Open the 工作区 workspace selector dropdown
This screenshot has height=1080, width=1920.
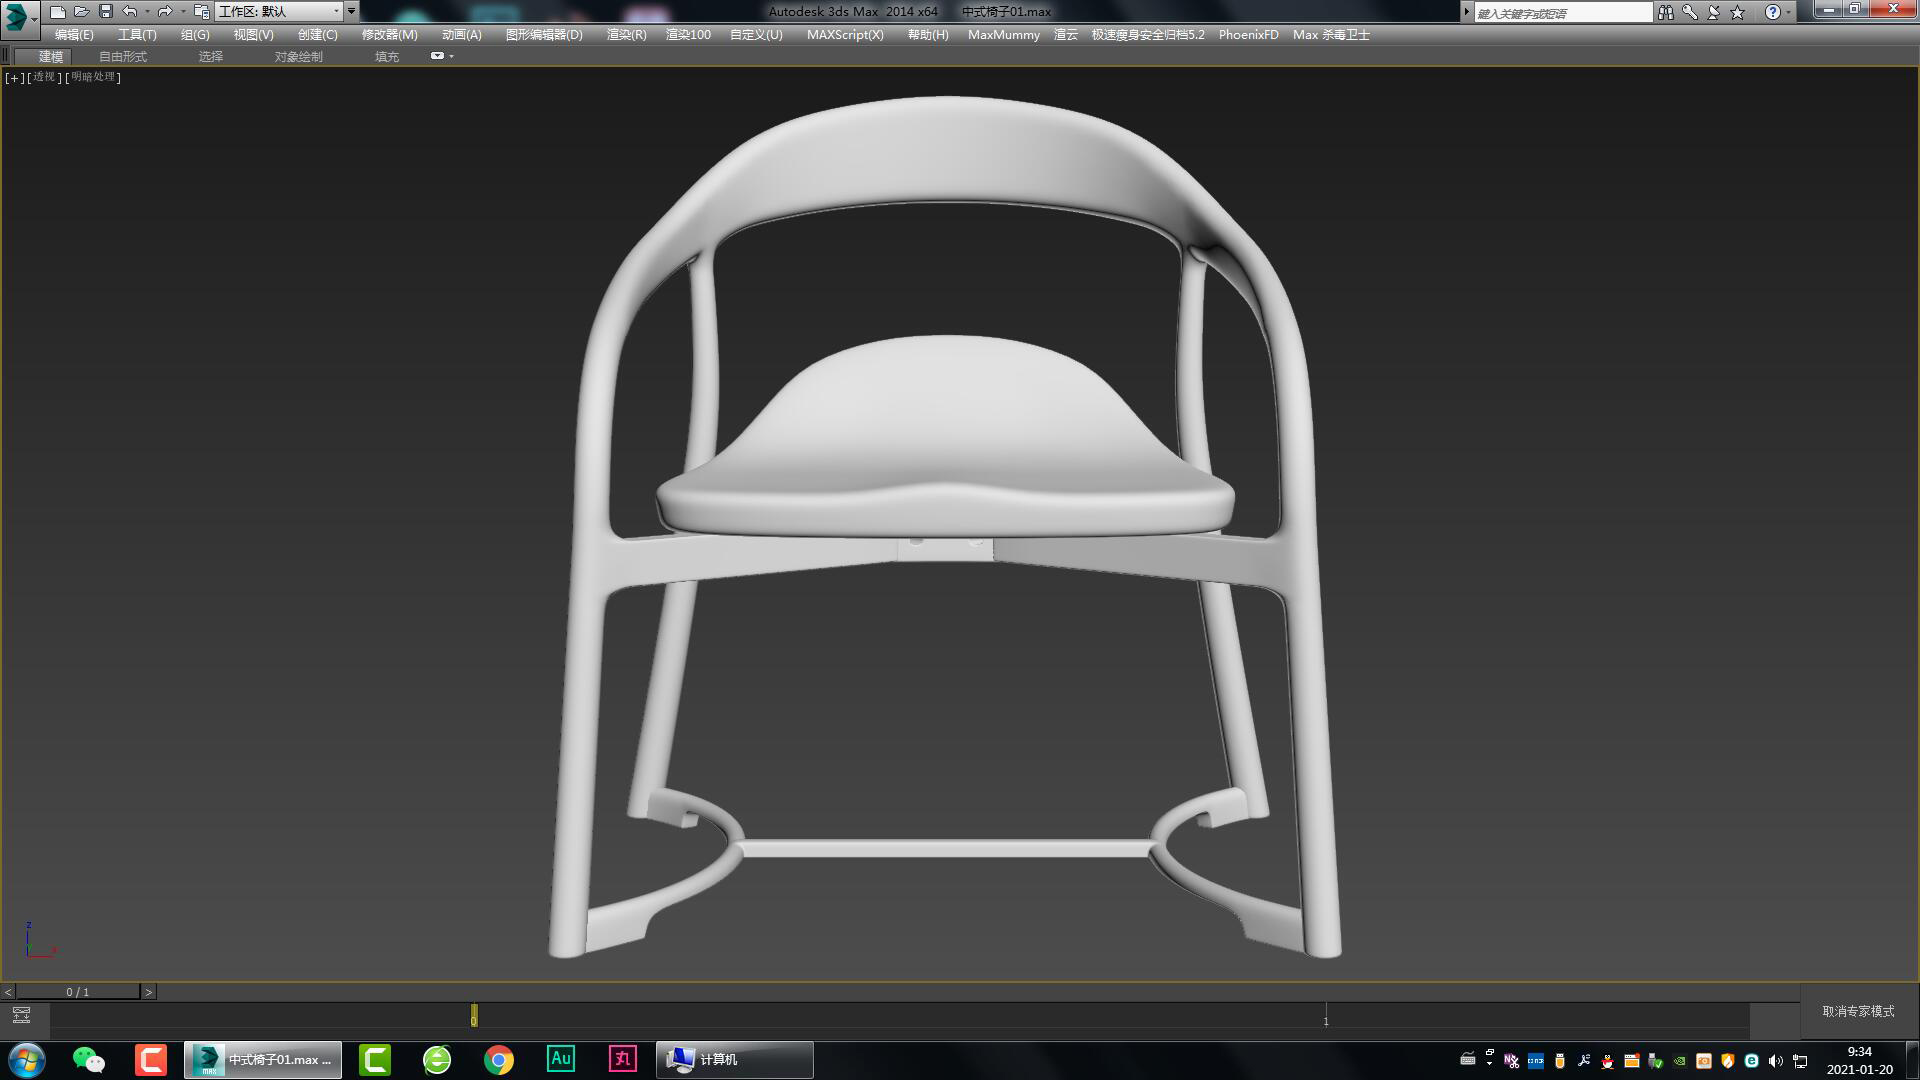pyautogui.click(x=338, y=12)
